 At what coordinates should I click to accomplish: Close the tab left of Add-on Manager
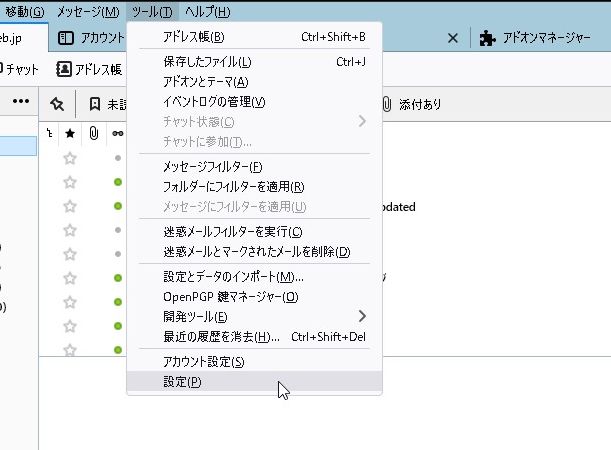pyautogui.click(x=452, y=38)
